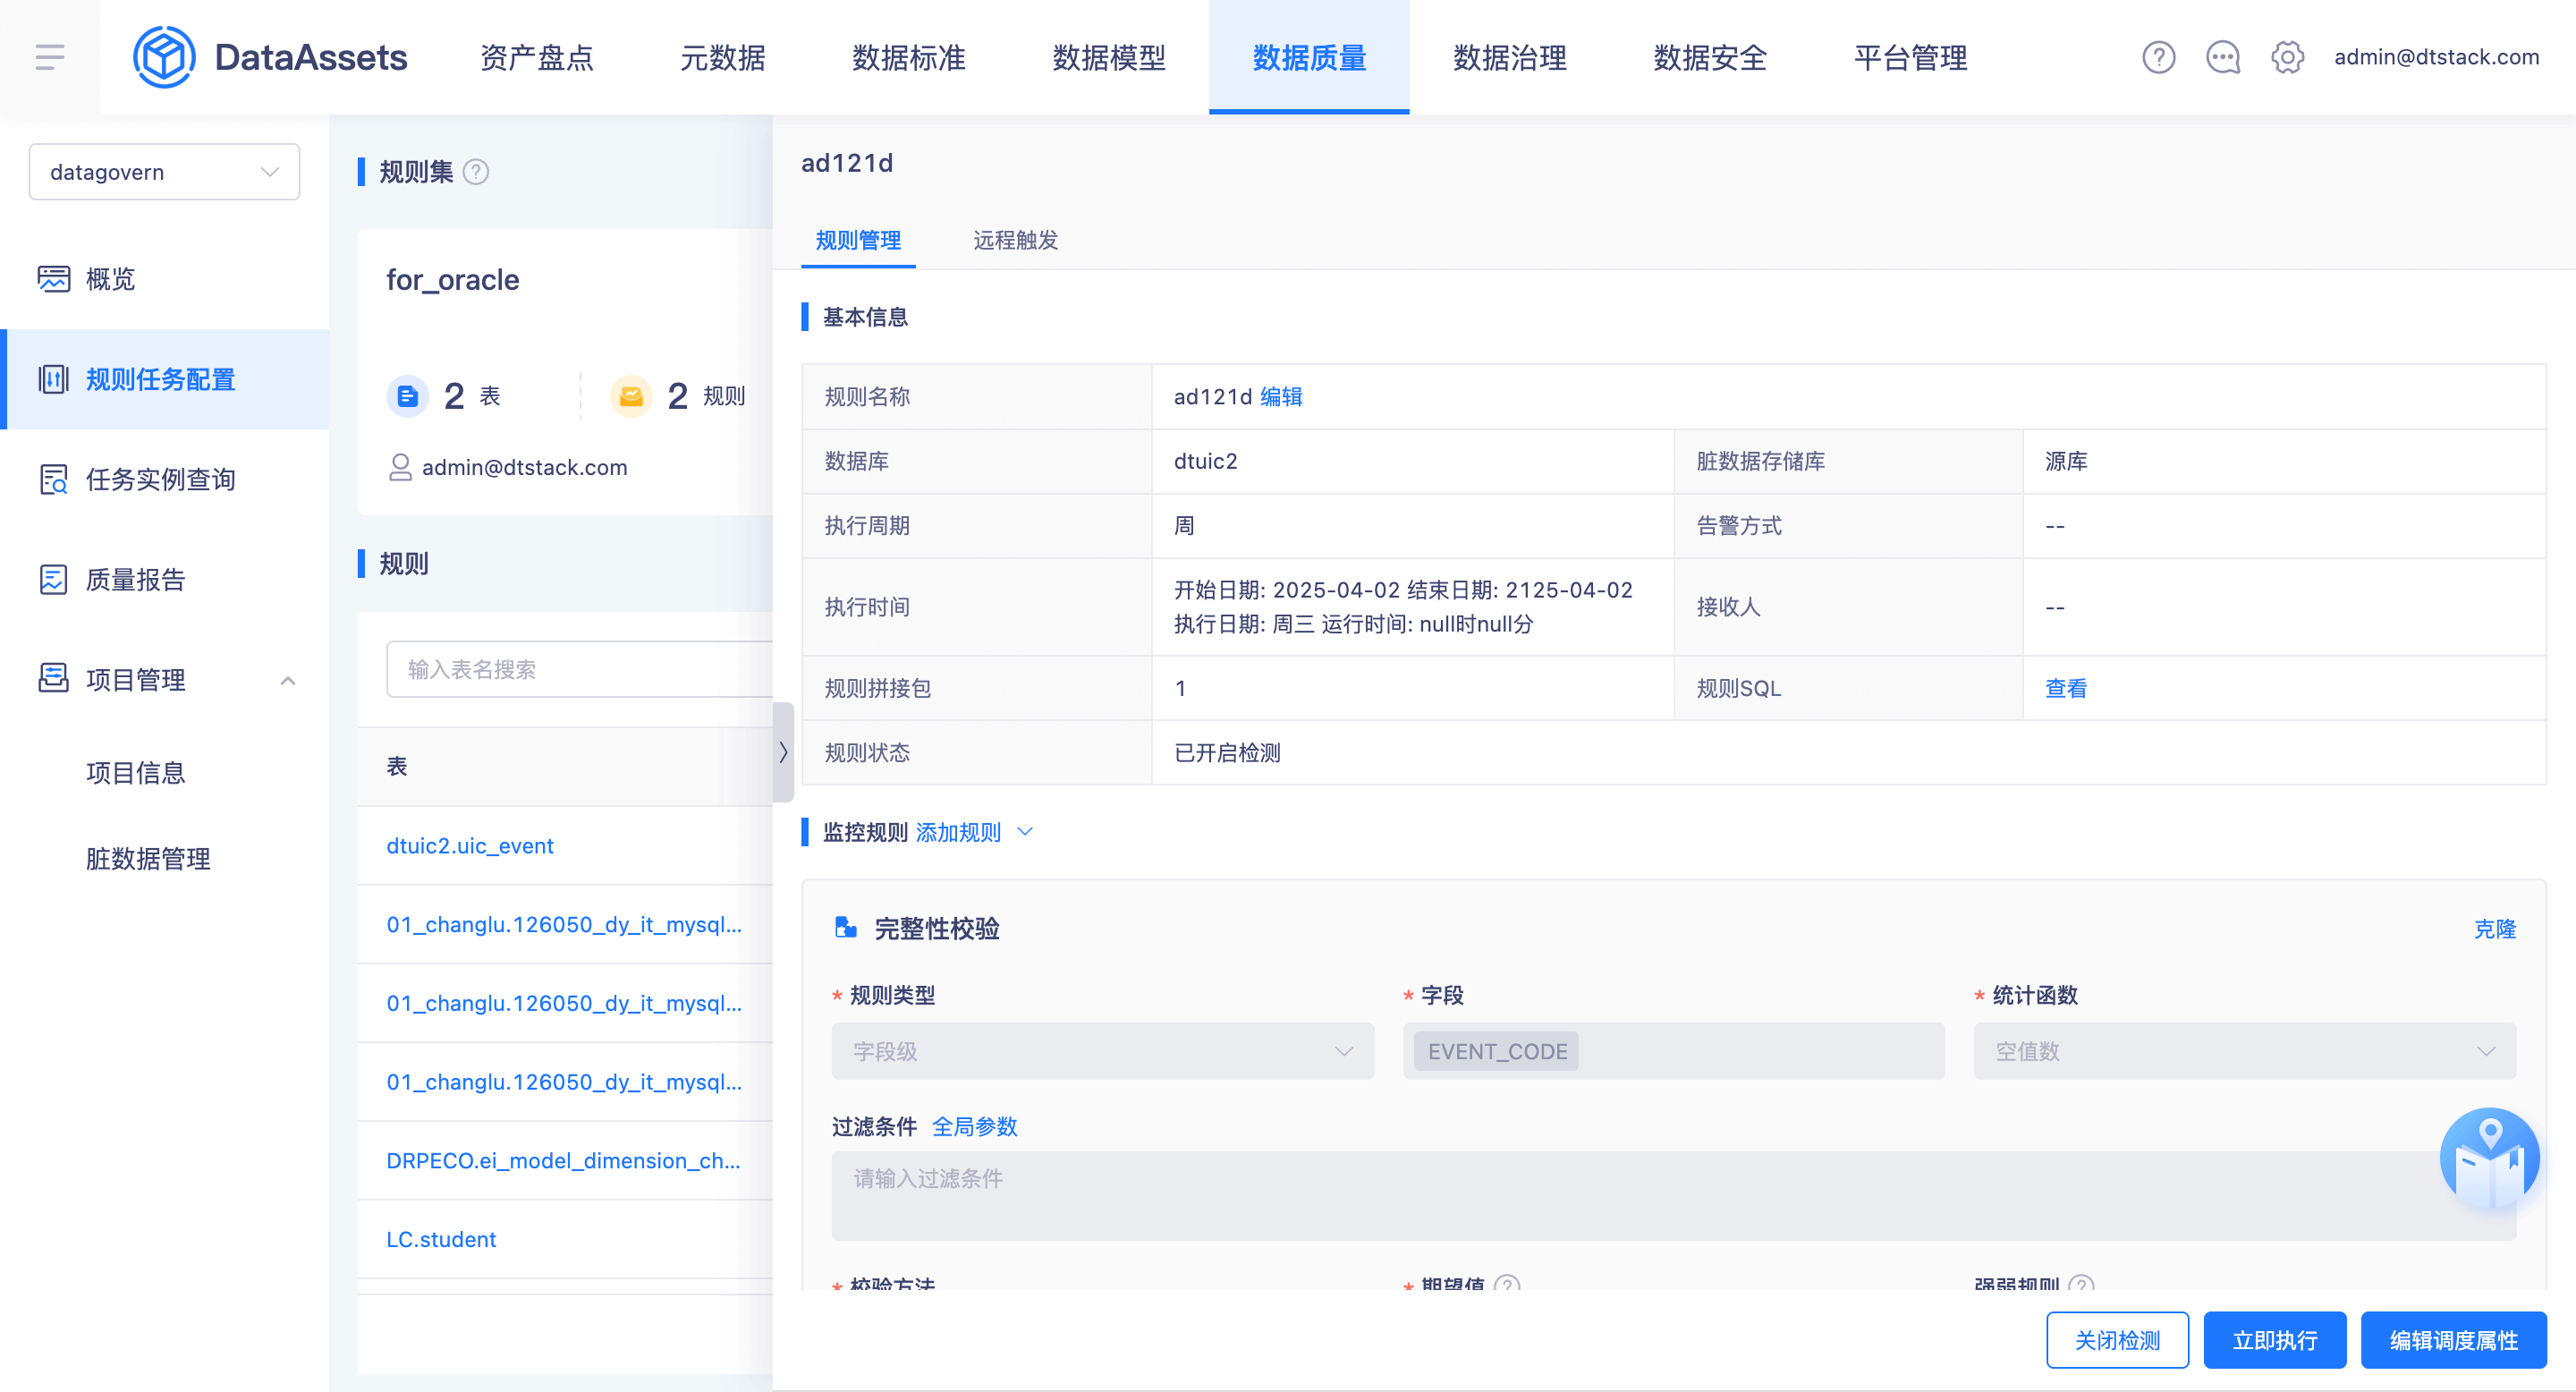The height and width of the screenshot is (1392, 2576).
Task: Click the 克隆 link
Action: point(2494,928)
